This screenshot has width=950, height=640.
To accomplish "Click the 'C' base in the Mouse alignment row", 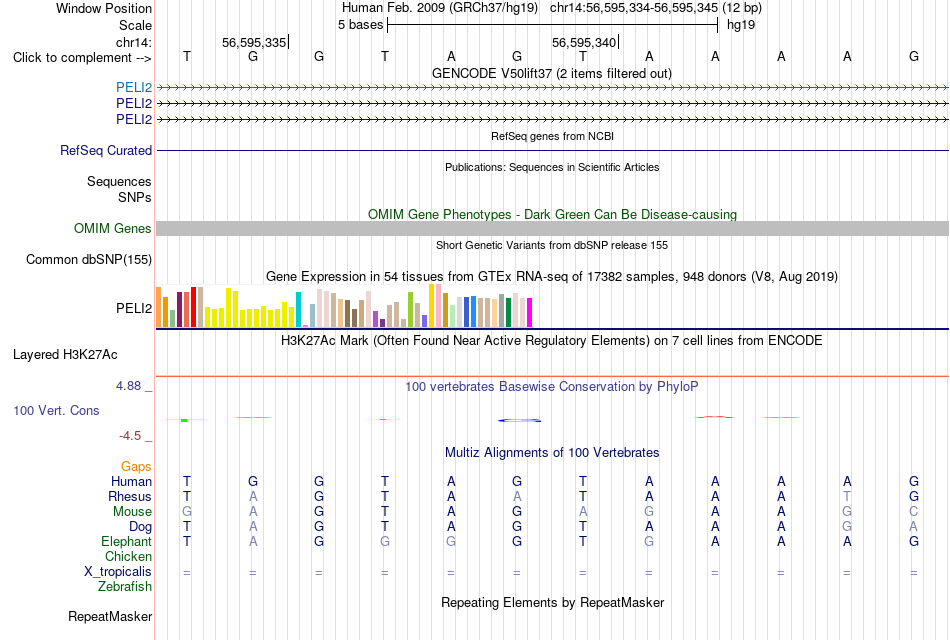I will pyautogui.click(x=914, y=512).
